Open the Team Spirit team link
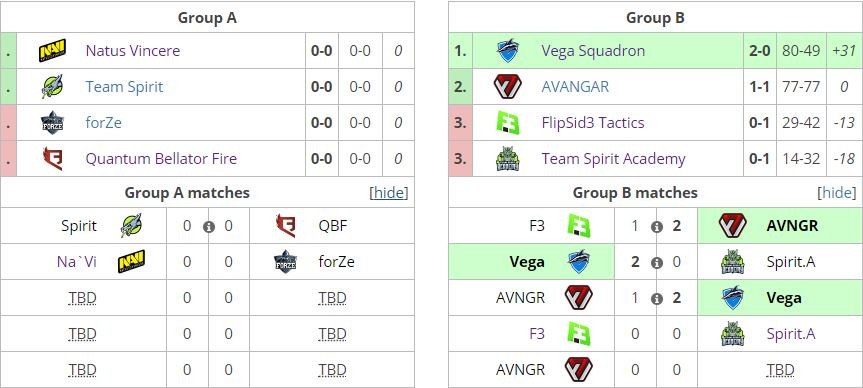The height and width of the screenshot is (388, 863). (x=124, y=87)
